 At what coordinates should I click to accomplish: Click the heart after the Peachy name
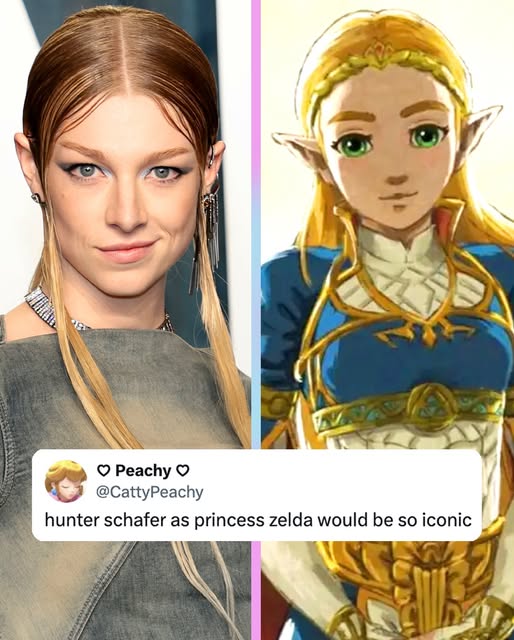(182, 471)
